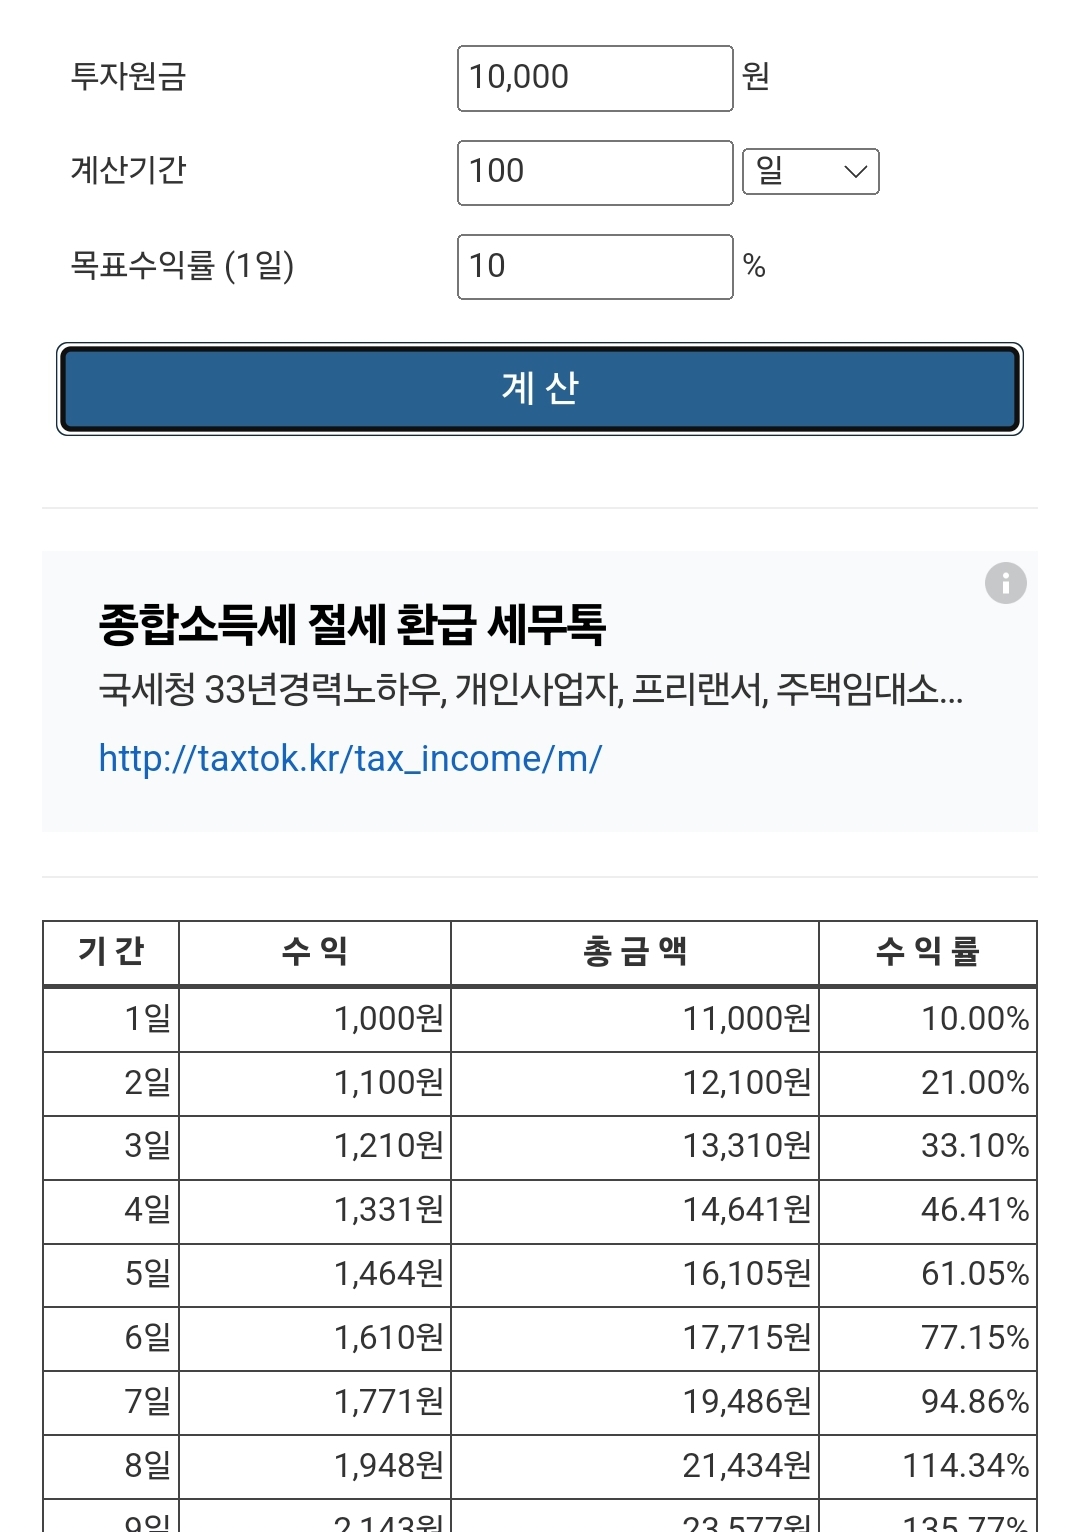1080x1532 pixels.
Task: Click the 목표수익률 input showing 10
Action: pos(595,267)
